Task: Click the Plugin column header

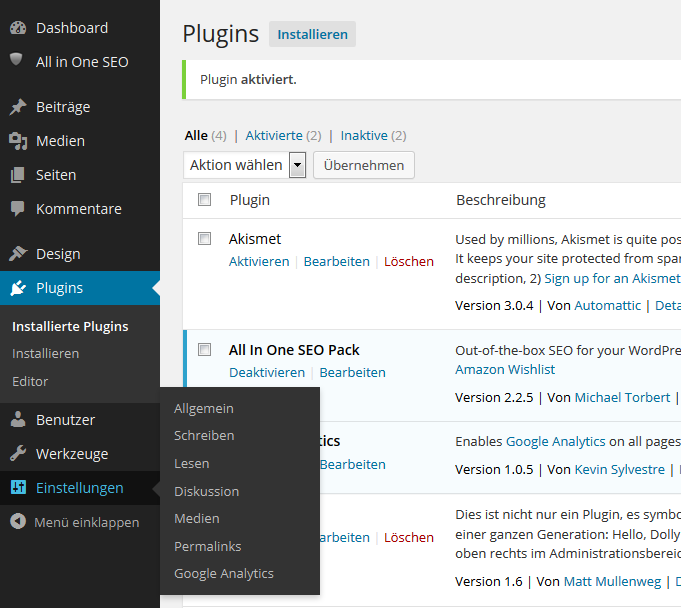Action: [x=250, y=200]
